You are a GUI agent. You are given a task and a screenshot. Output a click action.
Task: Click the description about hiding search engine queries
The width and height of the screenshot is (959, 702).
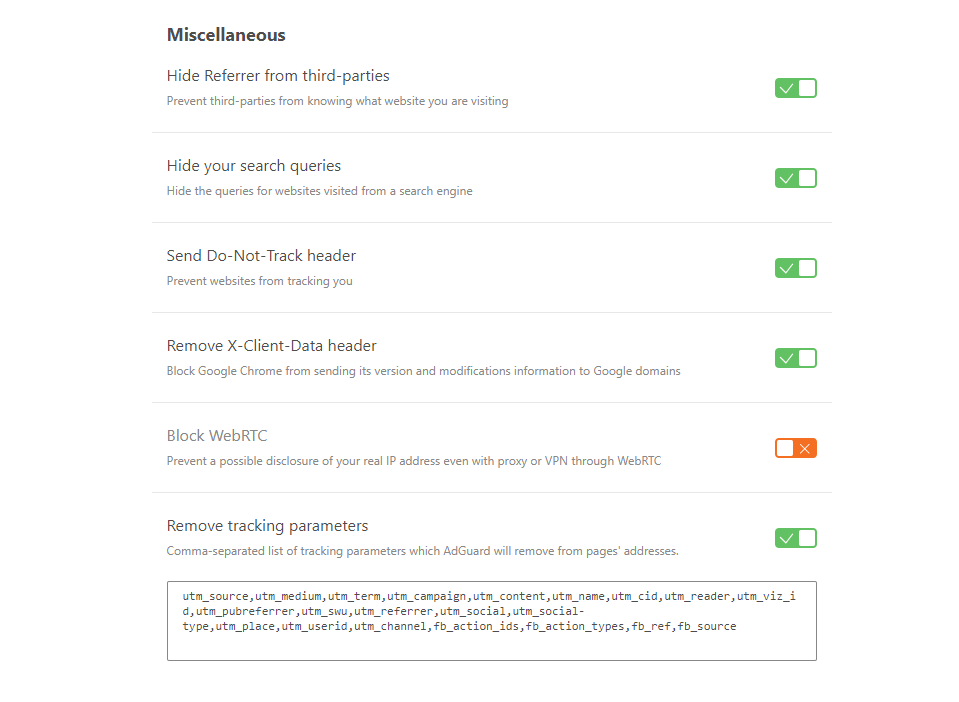[x=319, y=191]
